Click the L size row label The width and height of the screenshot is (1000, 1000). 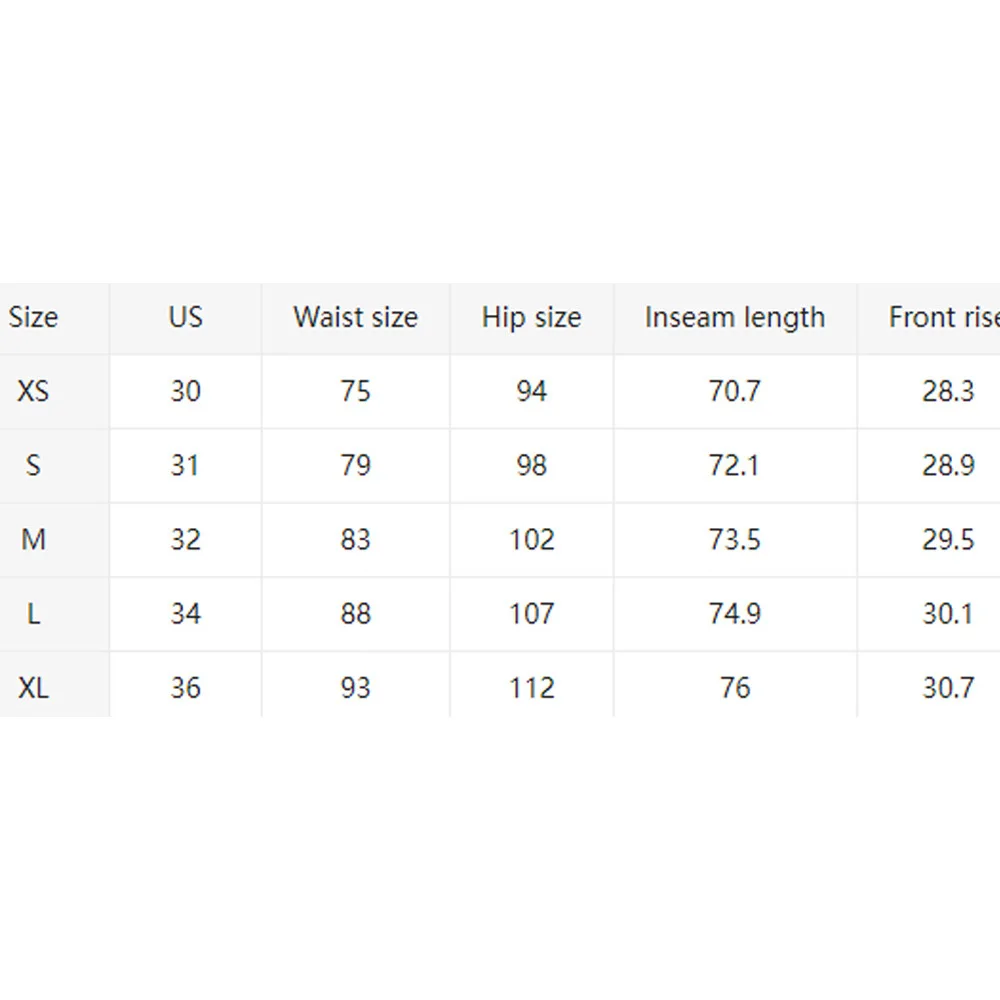33,614
